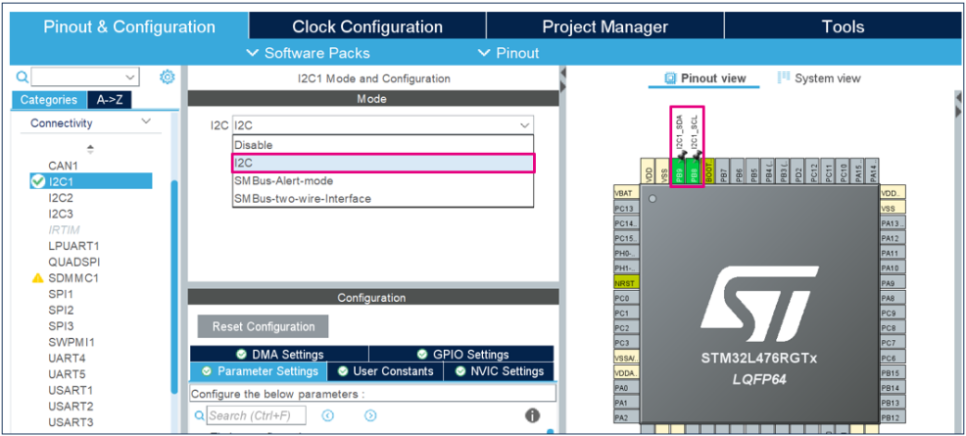Viewport: 966px width, 436px height.
Task: Select LPUART1 in the peripheral list
Action: [x=74, y=246]
